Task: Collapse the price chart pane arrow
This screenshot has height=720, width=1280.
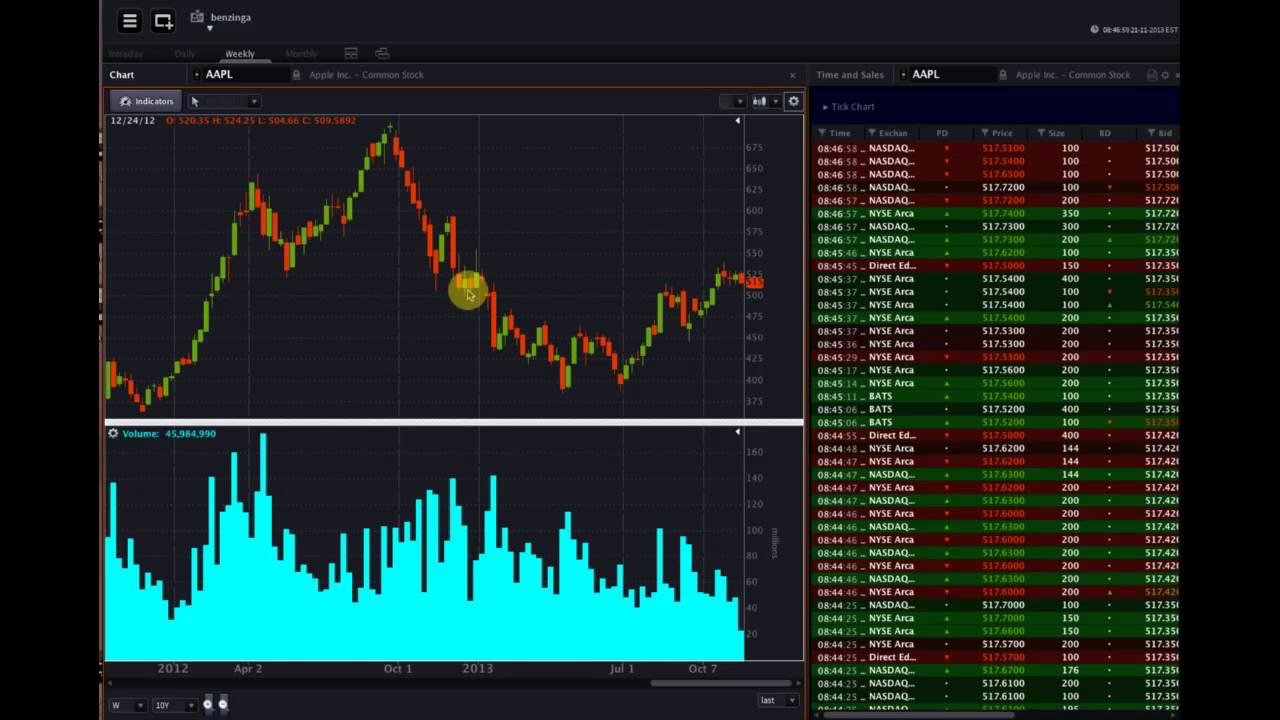Action: (x=738, y=121)
